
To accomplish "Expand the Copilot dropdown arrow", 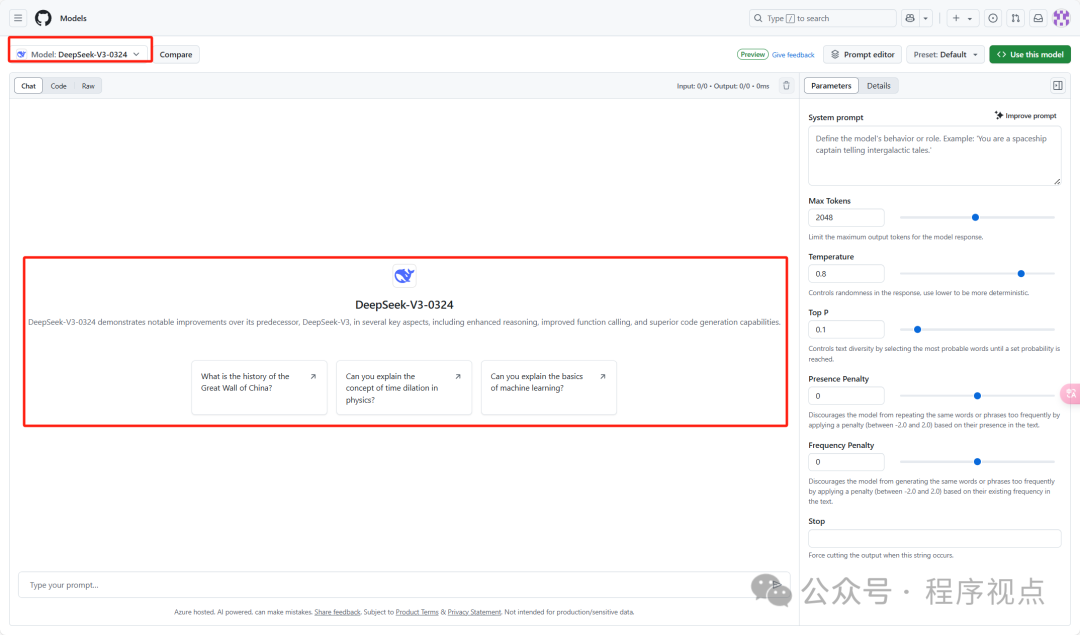I will point(926,18).
